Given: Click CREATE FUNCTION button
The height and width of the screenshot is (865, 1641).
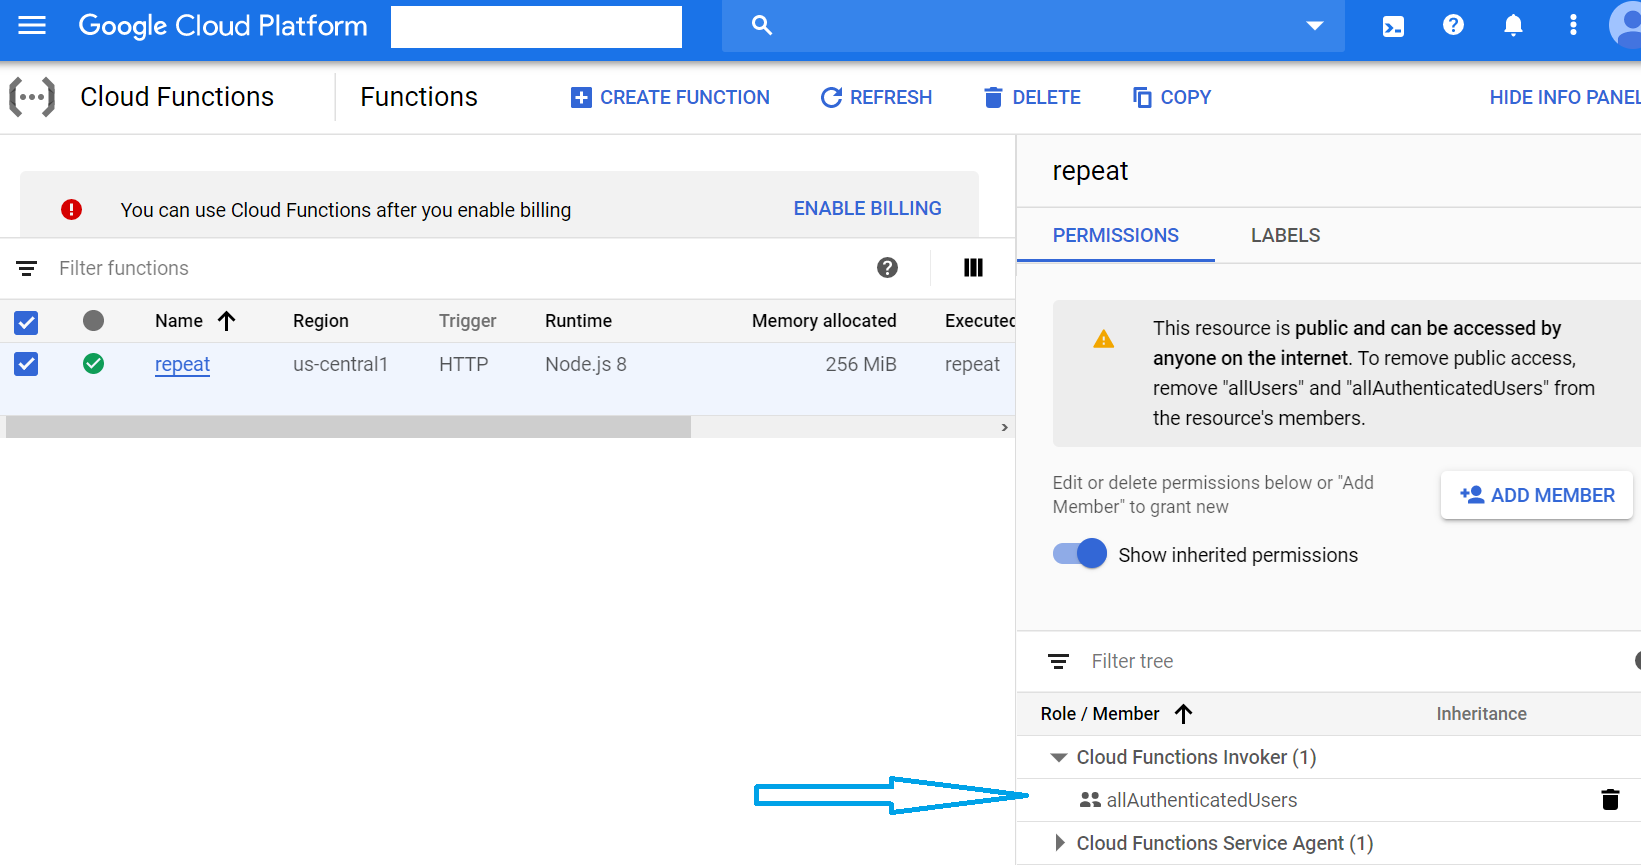Looking at the screenshot, I should coord(670,97).
